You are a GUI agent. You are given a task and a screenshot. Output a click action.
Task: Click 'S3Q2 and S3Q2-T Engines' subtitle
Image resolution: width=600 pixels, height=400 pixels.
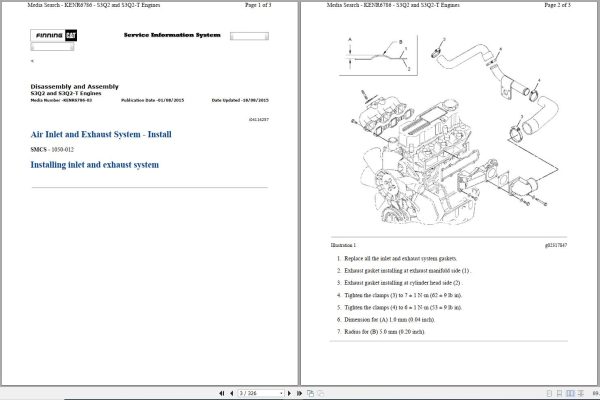[x=66, y=93]
